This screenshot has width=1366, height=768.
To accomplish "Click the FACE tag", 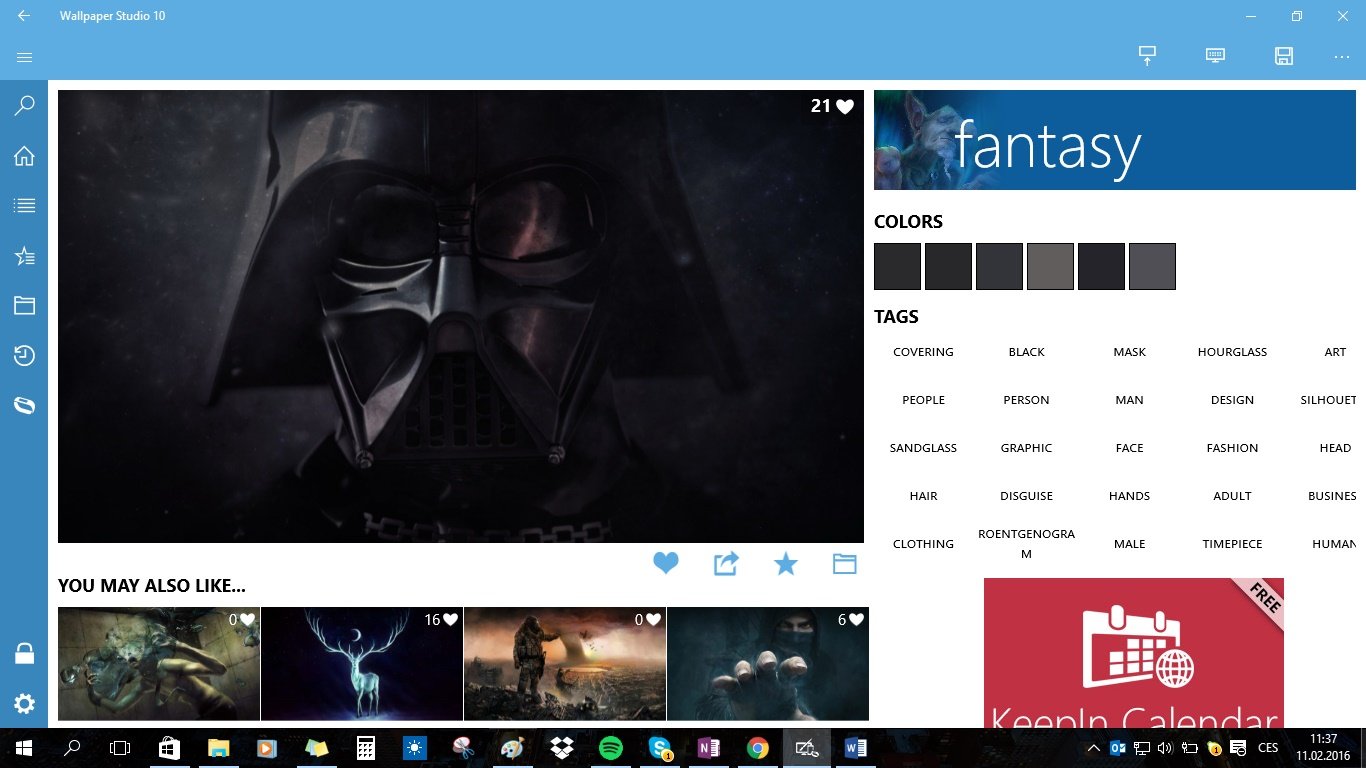I will click(1129, 448).
